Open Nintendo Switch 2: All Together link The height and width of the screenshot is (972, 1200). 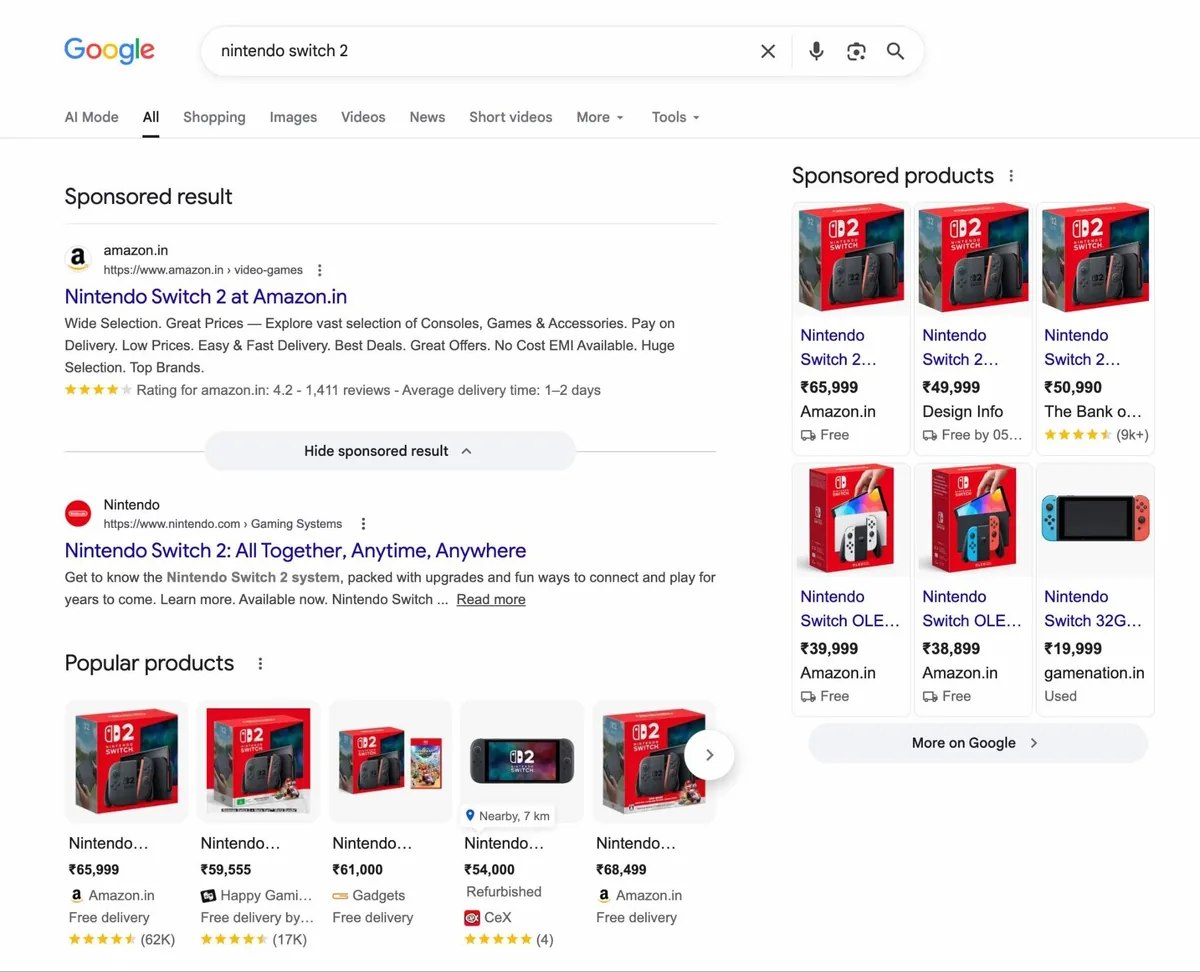[295, 551]
